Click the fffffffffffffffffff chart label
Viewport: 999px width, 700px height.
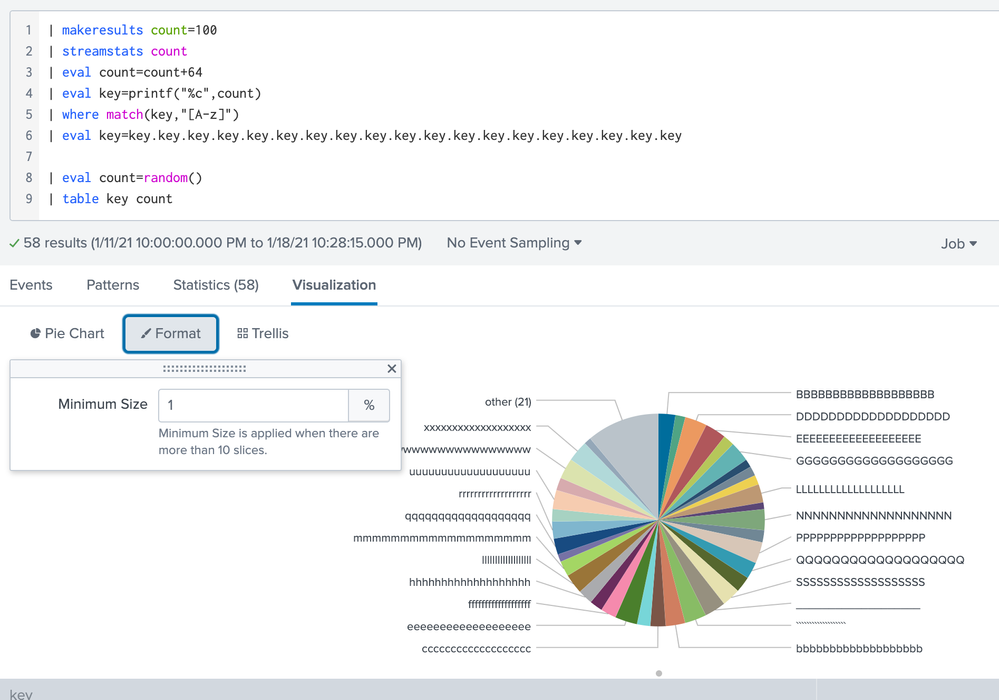pyautogui.click(x=500, y=604)
